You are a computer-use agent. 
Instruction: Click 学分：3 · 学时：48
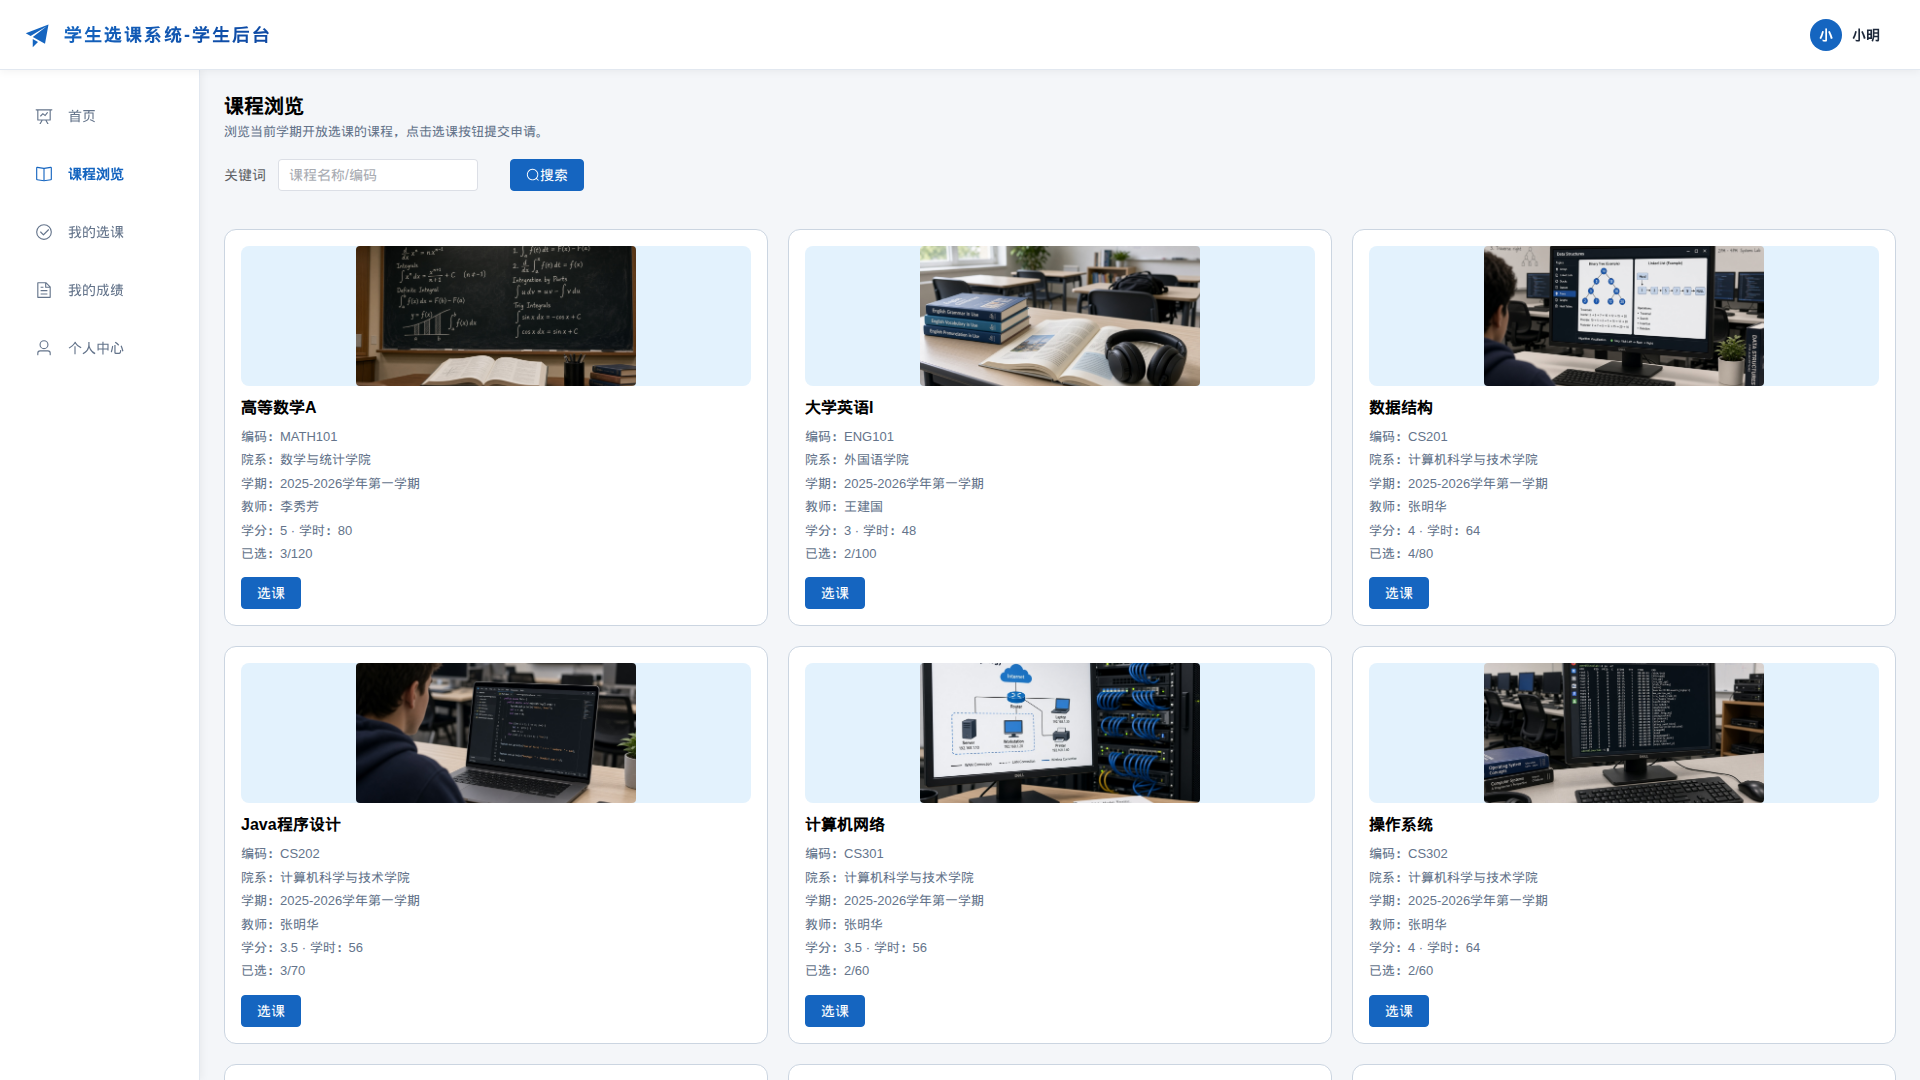pyautogui.click(x=861, y=530)
